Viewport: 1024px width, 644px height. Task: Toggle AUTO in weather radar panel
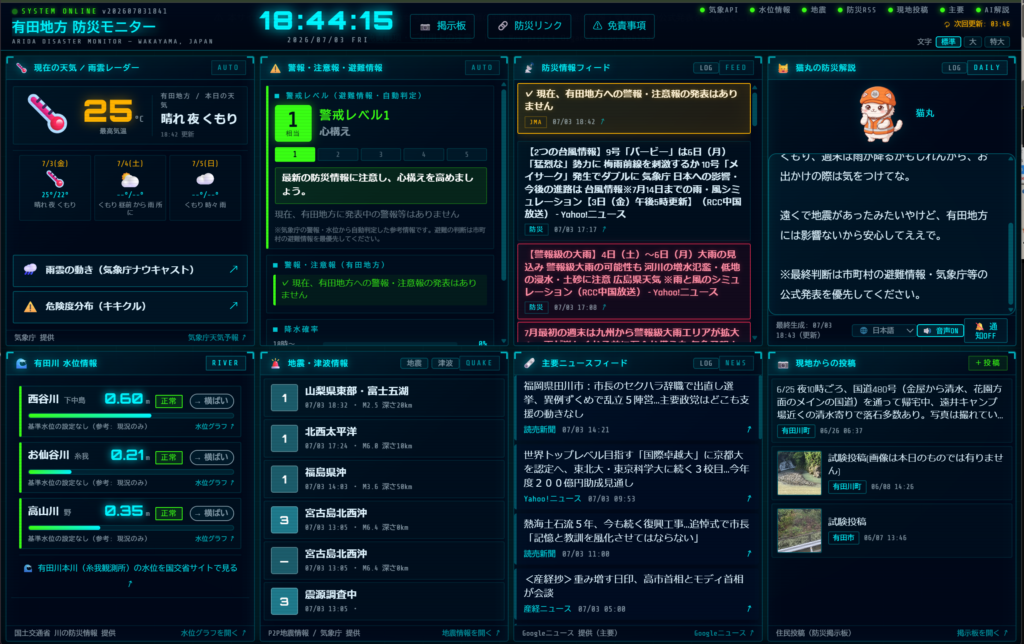click(x=228, y=67)
